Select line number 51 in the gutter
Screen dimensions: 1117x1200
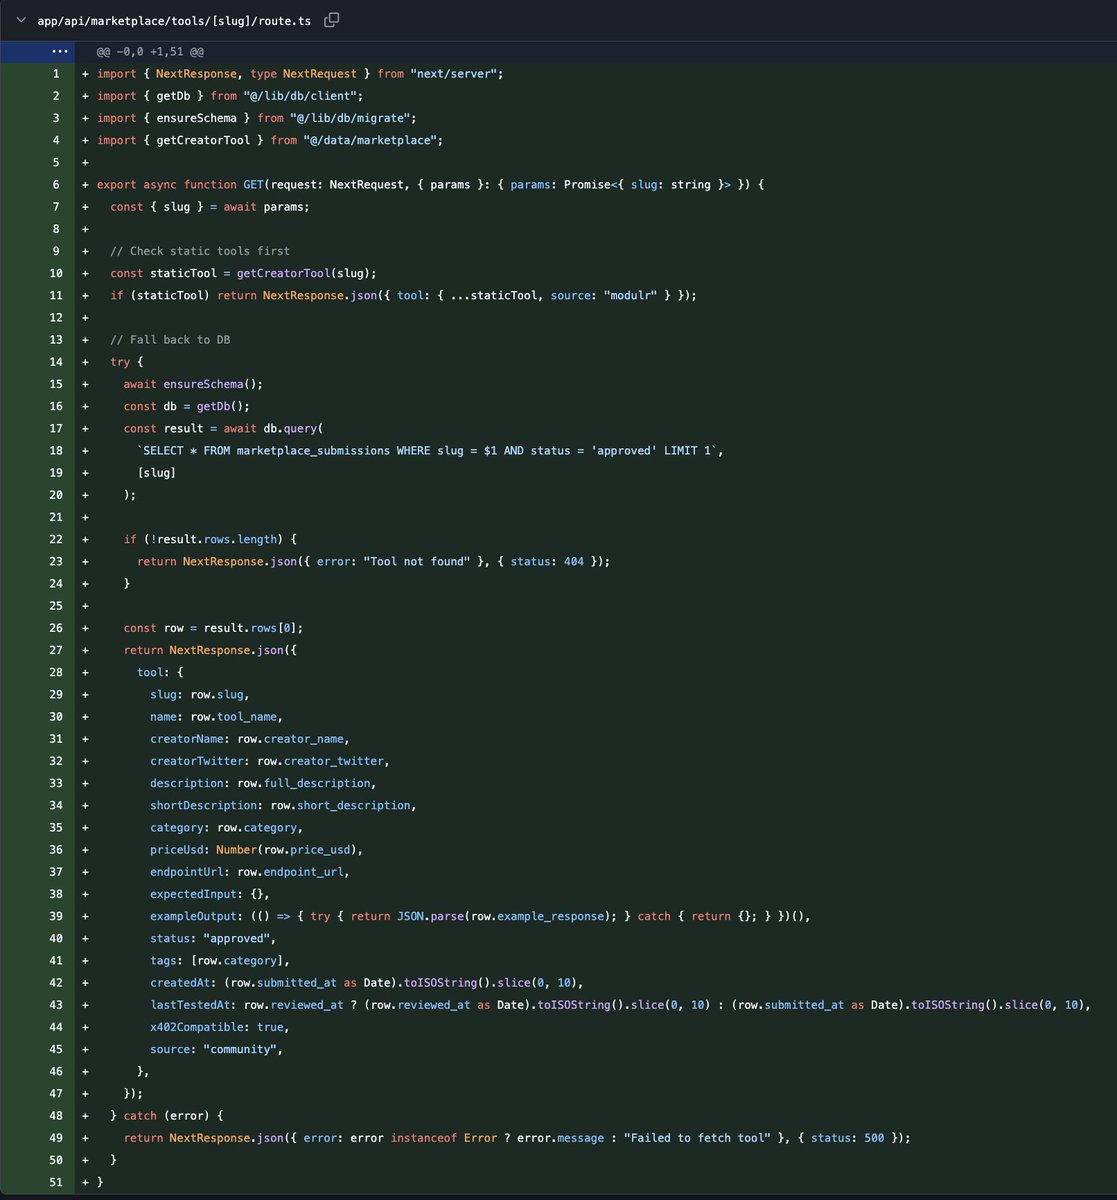[x=56, y=1182]
